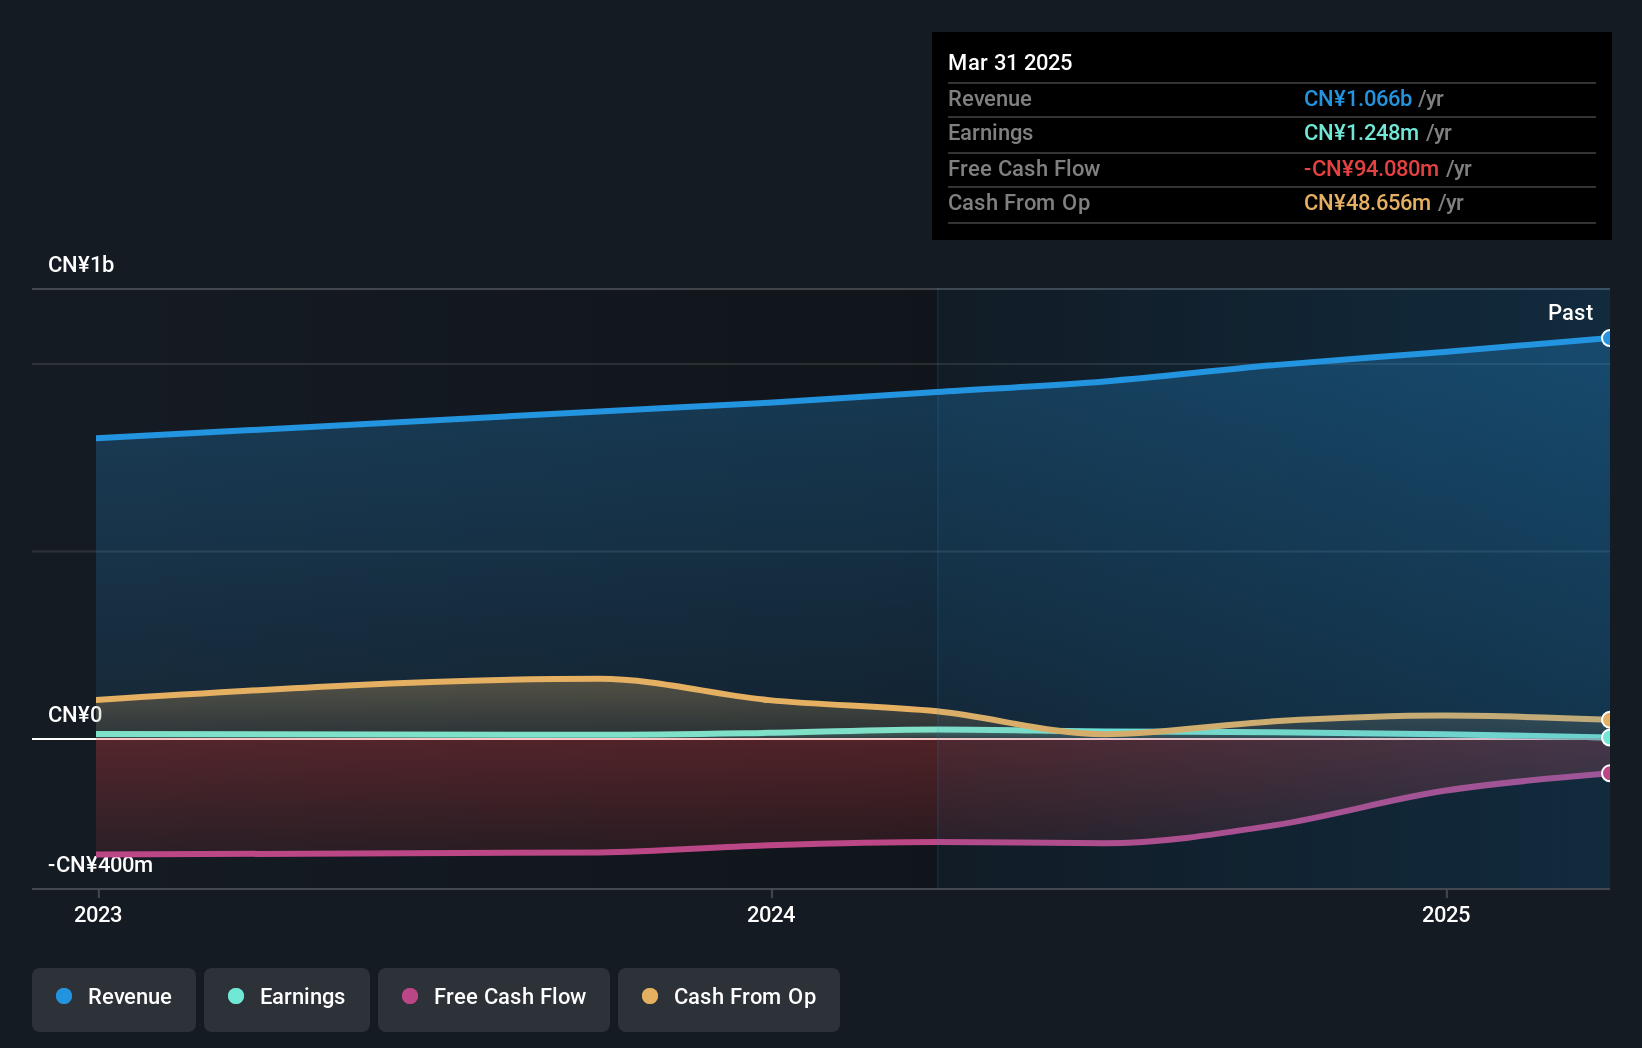This screenshot has height=1048, width=1642.
Task: Click the 2024 x-axis label
Action: (771, 914)
